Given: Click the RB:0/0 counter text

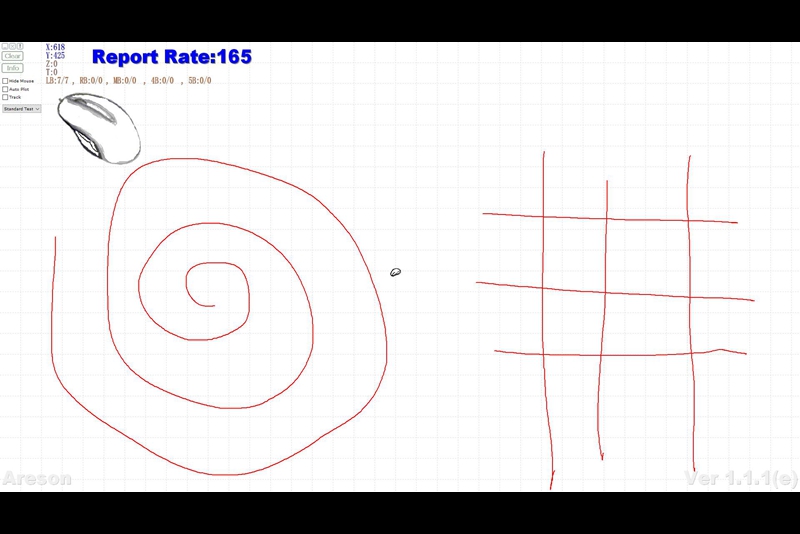Looking at the screenshot, I should click(x=91, y=81).
